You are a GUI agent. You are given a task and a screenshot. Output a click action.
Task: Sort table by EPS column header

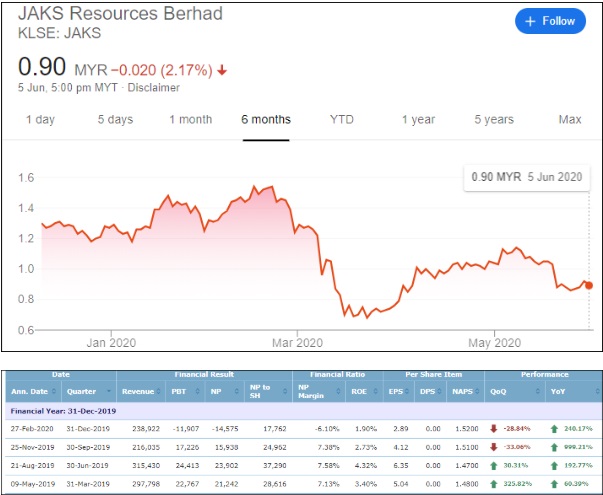[397, 392]
